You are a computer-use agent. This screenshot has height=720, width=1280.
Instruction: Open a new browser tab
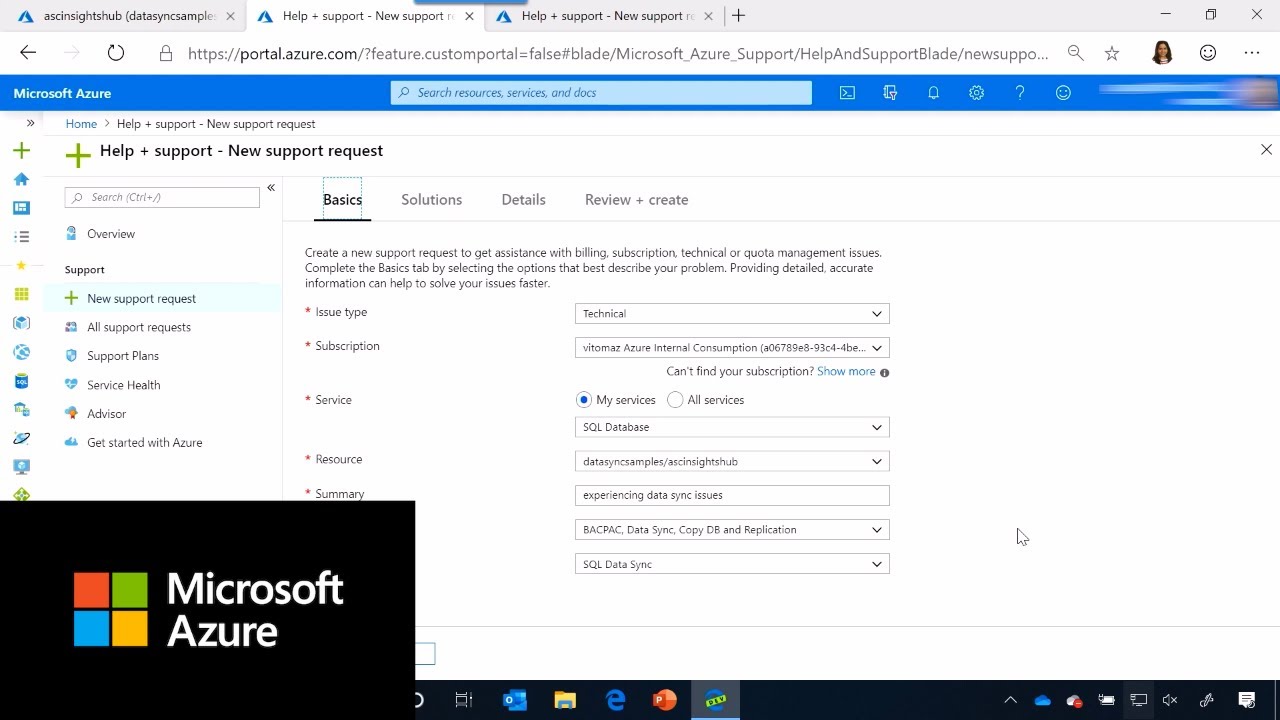pos(738,16)
